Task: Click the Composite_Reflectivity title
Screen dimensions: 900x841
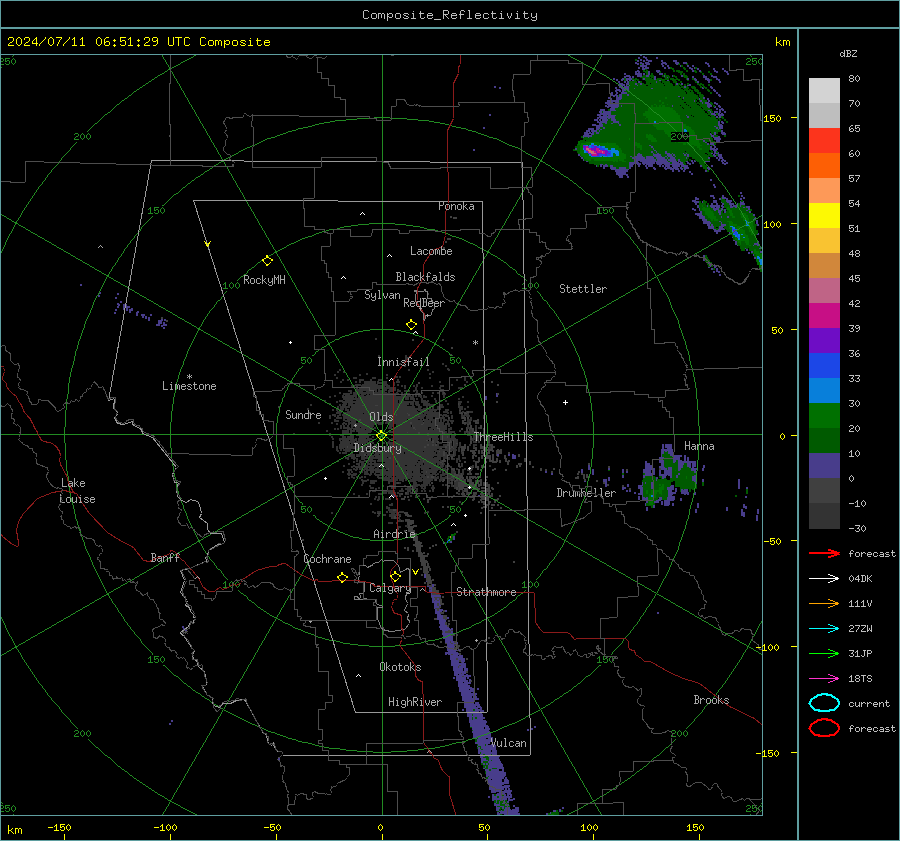Action: 450,15
